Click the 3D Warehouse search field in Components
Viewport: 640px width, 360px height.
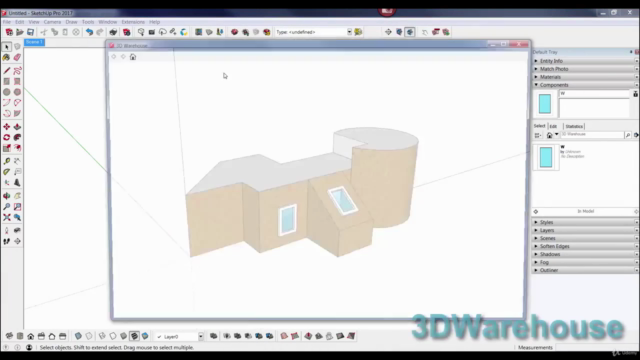pyautogui.click(x=592, y=134)
